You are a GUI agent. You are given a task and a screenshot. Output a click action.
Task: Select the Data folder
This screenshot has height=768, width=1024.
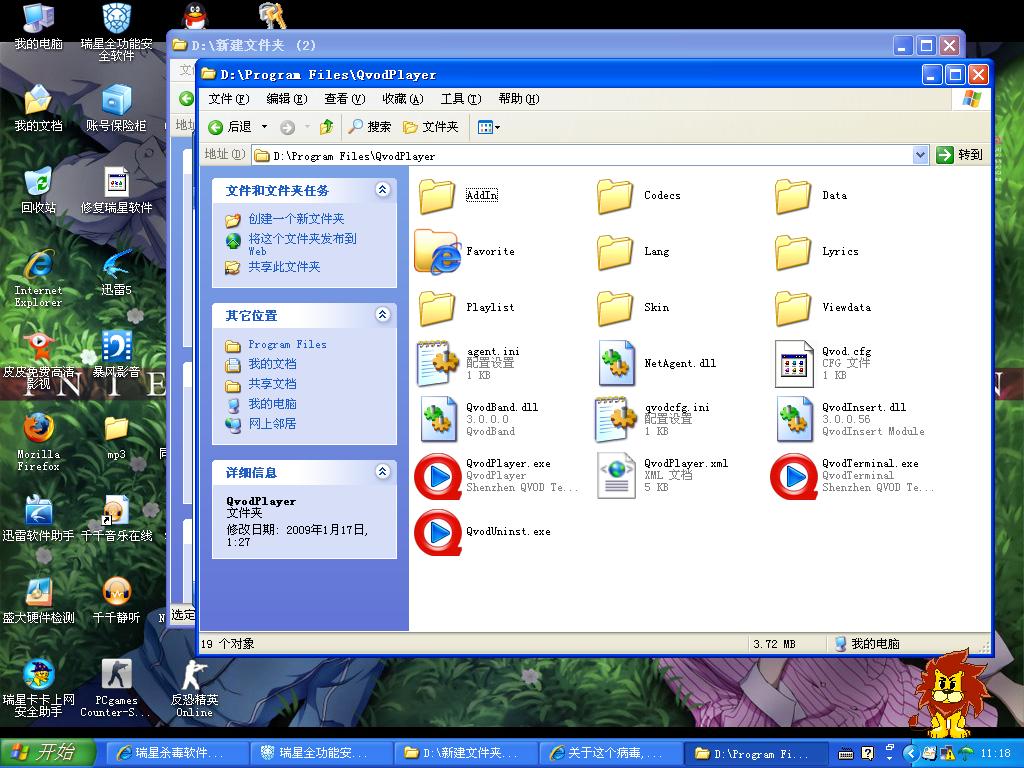pyautogui.click(x=793, y=195)
